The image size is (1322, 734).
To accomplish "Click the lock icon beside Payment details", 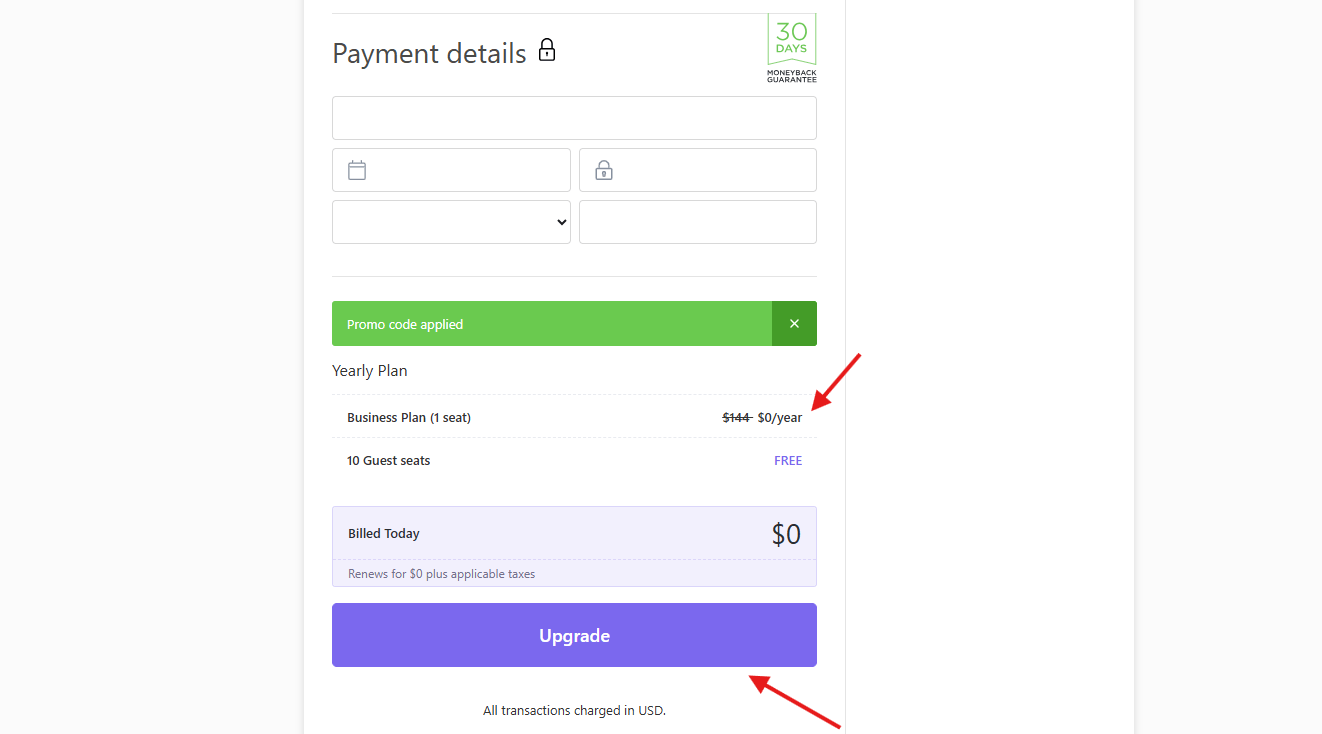I will (546, 49).
